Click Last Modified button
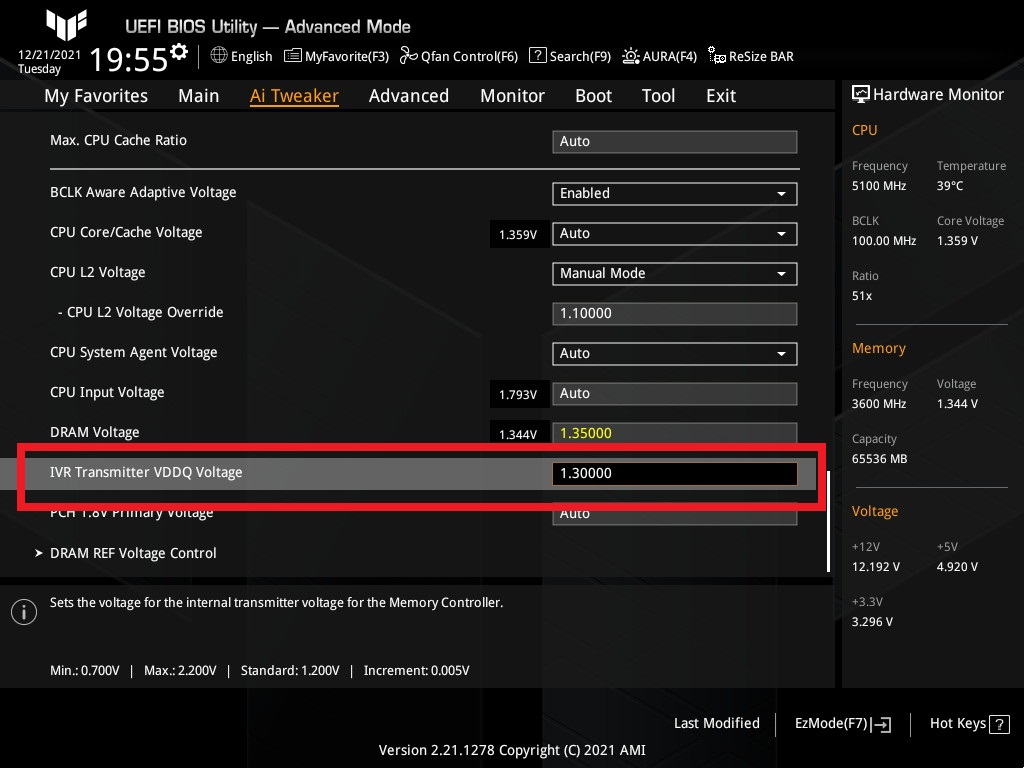The height and width of the screenshot is (768, 1024). pyautogui.click(x=716, y=723)
